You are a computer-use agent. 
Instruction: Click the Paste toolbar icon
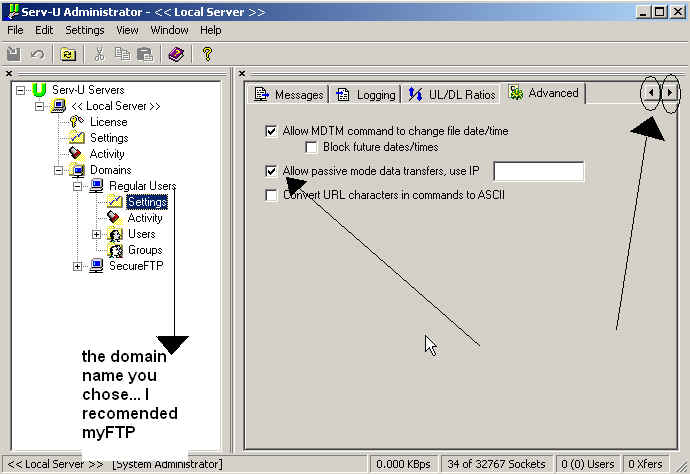[145, 54]
